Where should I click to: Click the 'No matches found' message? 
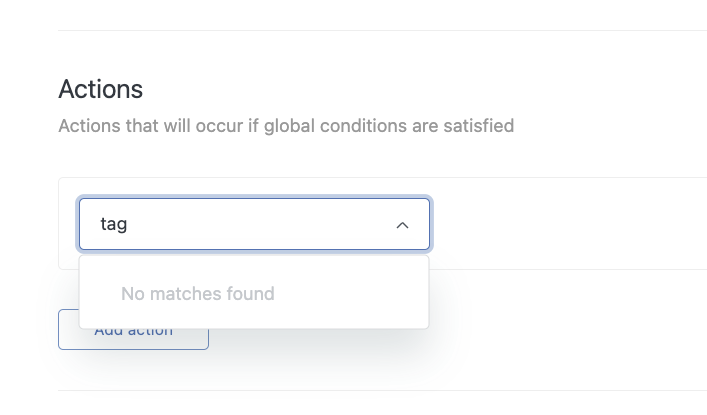[197, 293]
